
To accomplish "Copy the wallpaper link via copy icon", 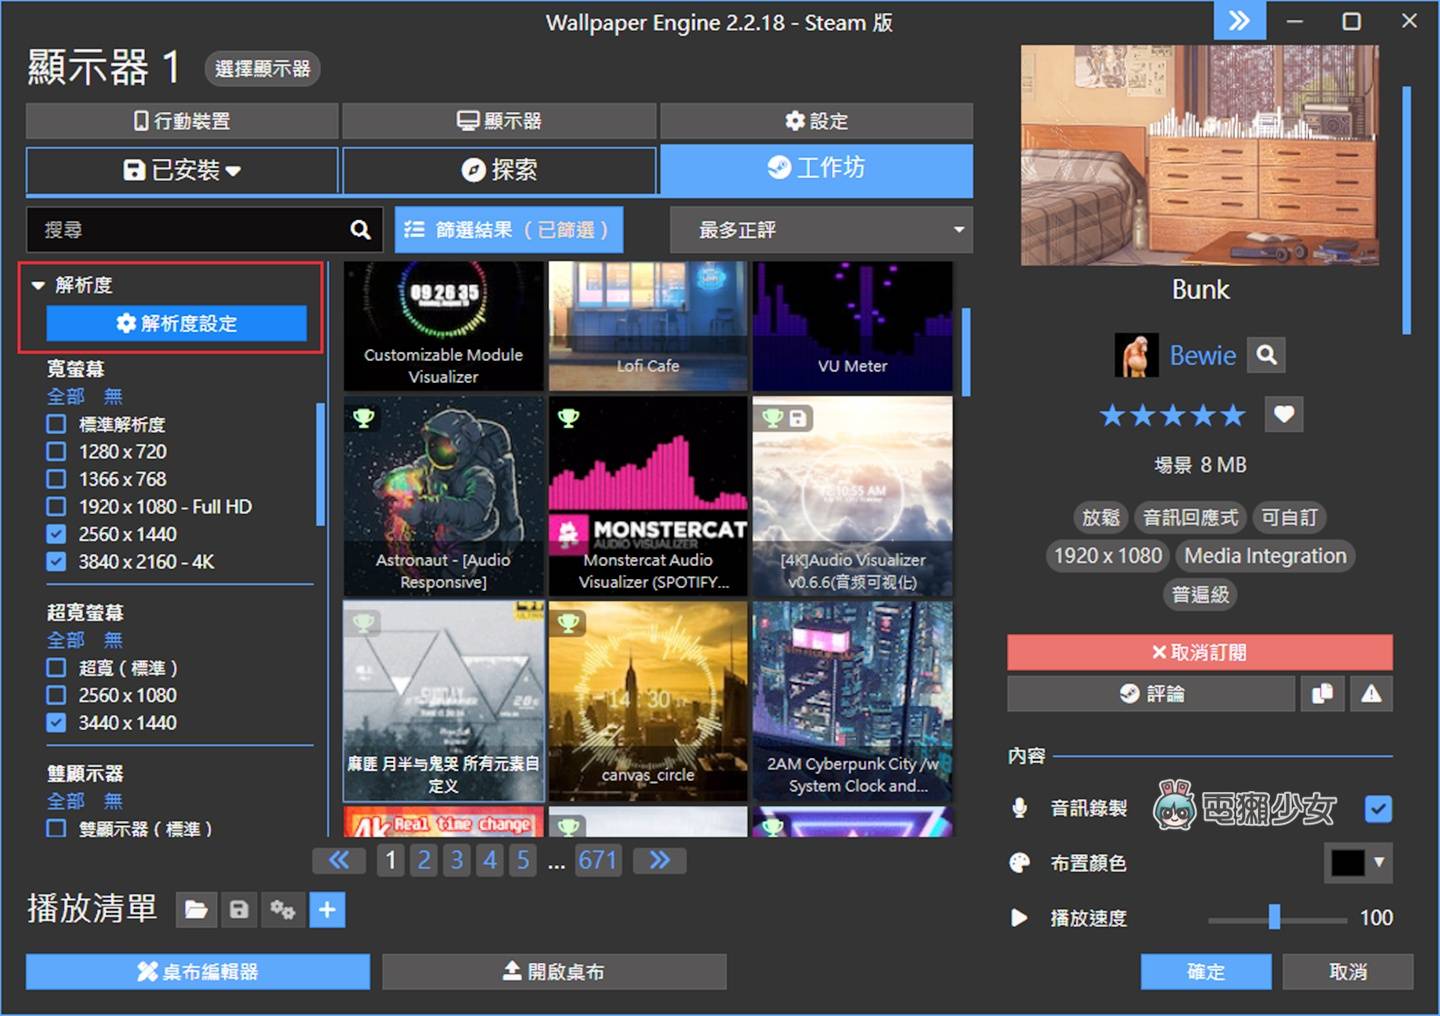I will 1322,693.
